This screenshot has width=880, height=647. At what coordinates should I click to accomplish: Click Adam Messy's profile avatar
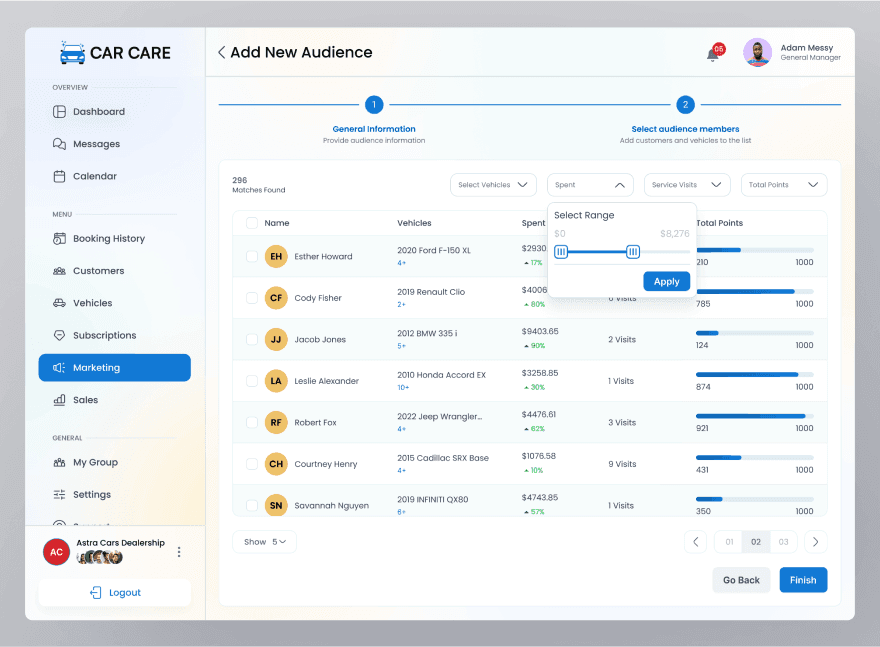758,52
